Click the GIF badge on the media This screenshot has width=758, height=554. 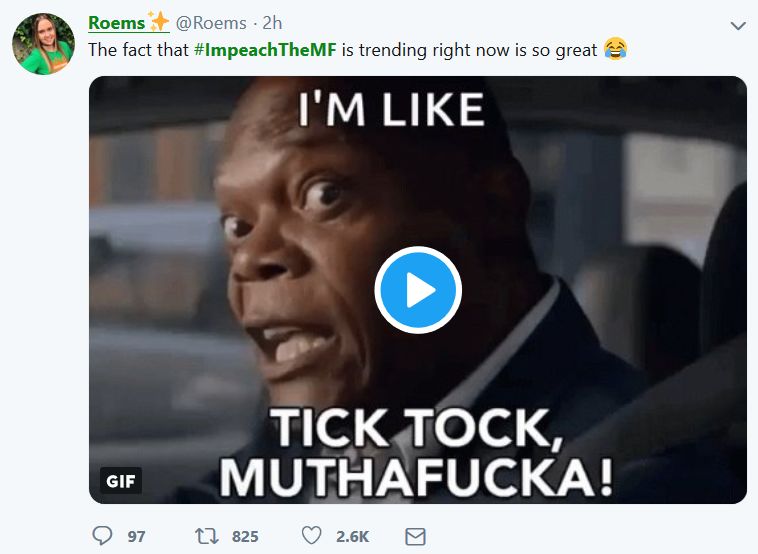120,481
